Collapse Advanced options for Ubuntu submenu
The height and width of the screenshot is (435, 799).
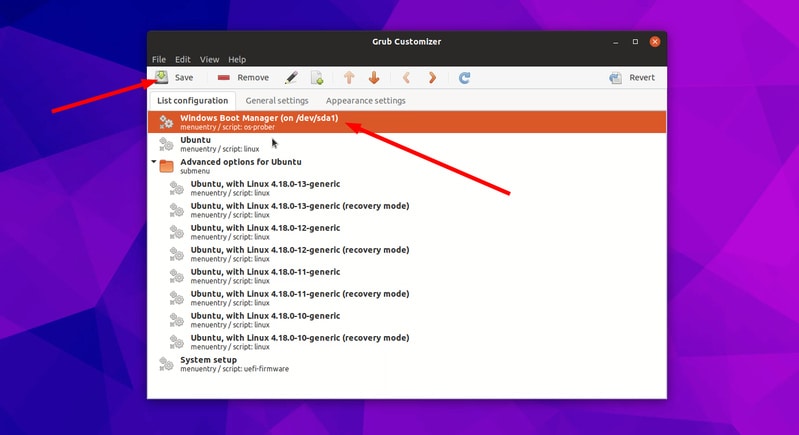click(x=154, y=161)
